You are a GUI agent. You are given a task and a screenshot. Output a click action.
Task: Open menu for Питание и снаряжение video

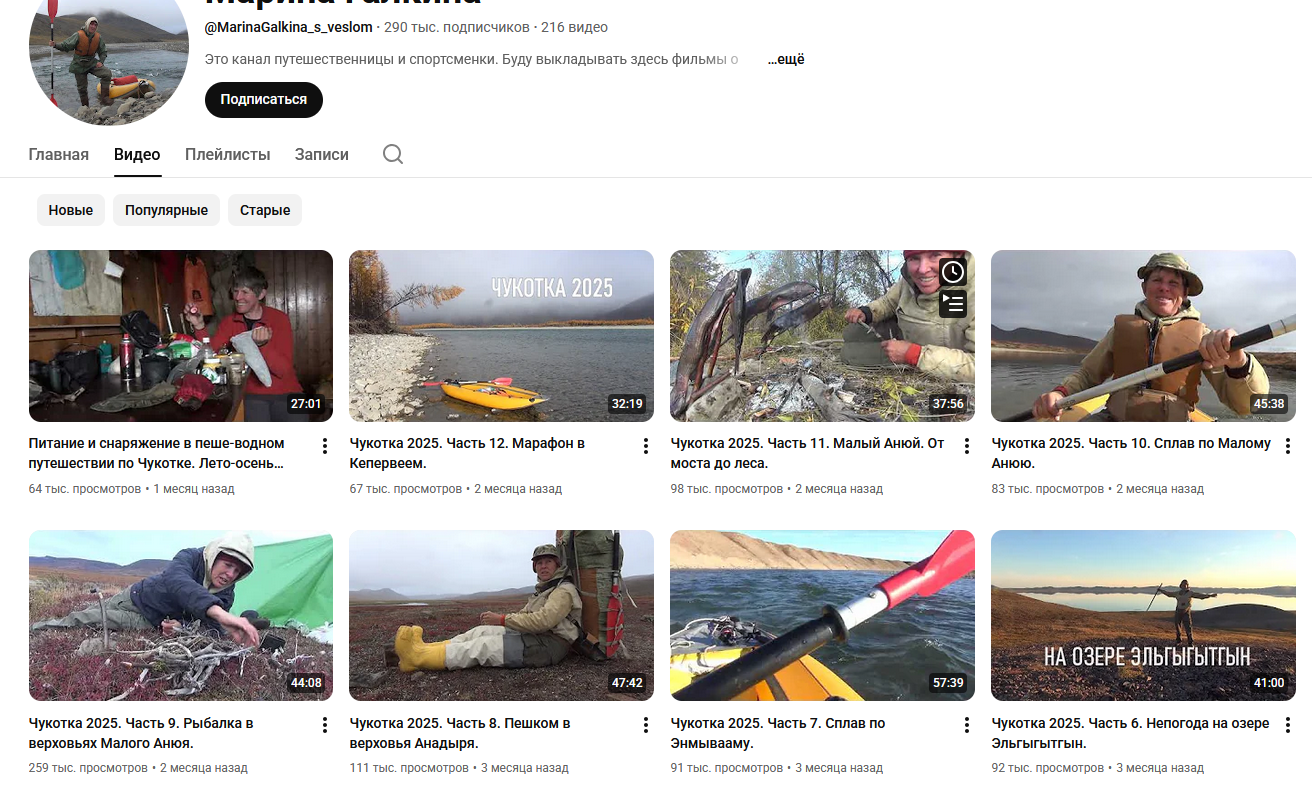point(325,446)
